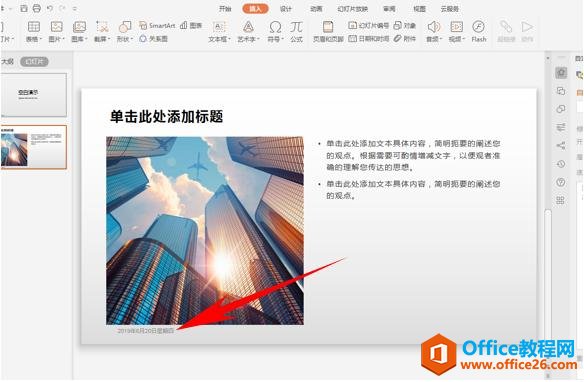Switch to the 设计 design tab
The height and width of the screenshot is (382, 584).
click(x=286, y=9)
